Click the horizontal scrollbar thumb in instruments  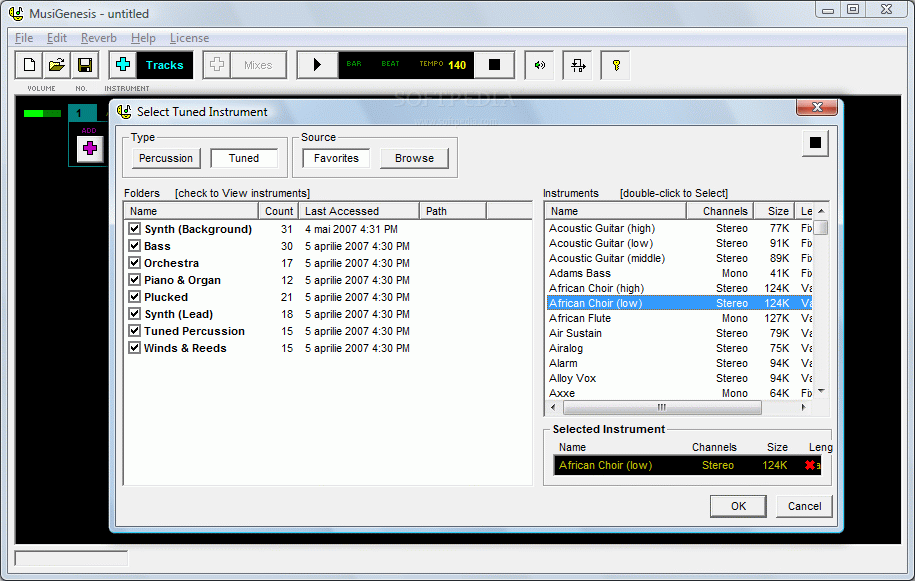(x=662, y=407)
